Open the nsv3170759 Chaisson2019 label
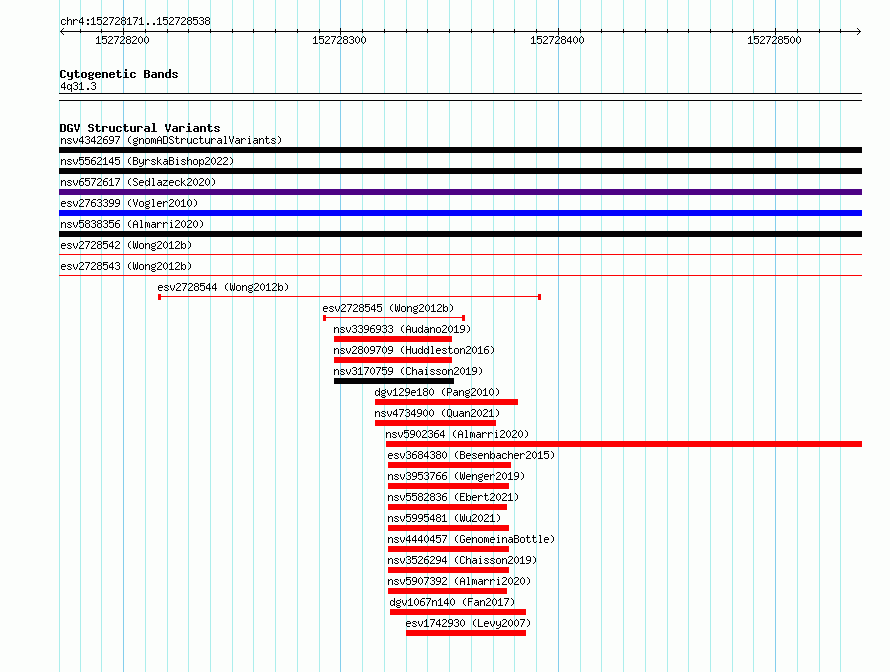This screenshot has height=672, width=890. click(408, 371)
